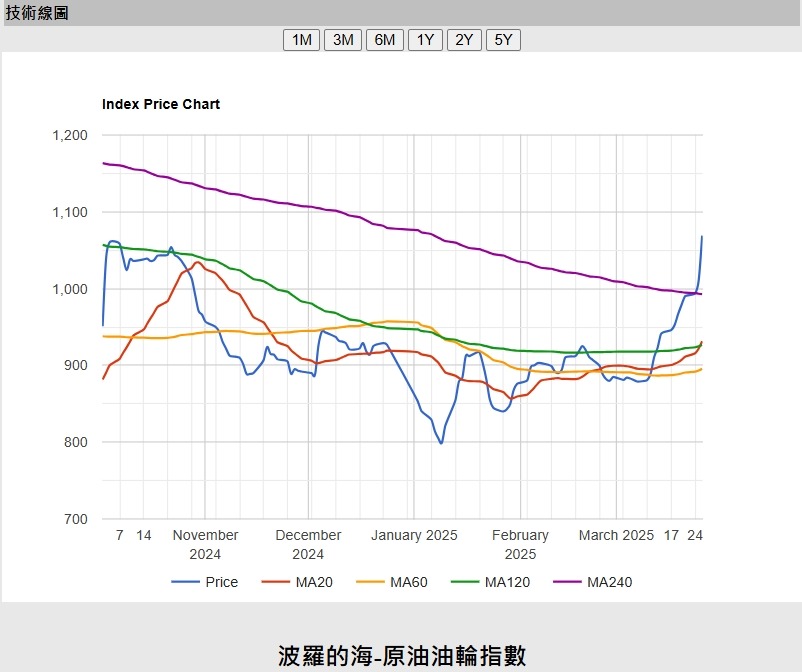Viewport: 802px width, 672px height.
Task: Select the 1M time range button
Action: [301, 40]
